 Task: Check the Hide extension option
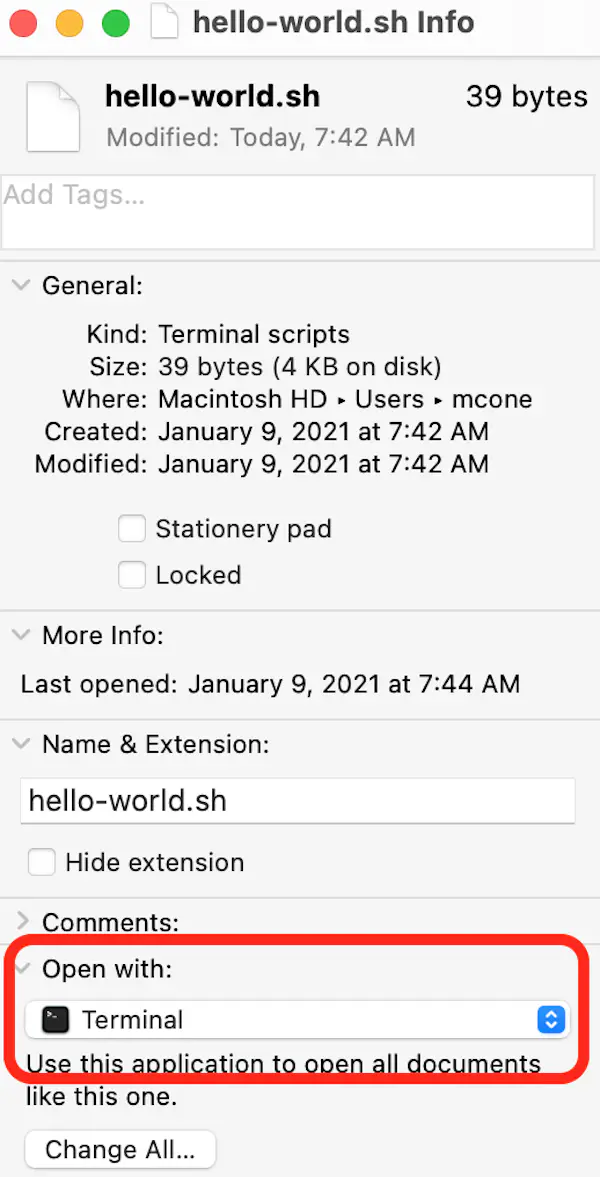(x=41, y=862)
